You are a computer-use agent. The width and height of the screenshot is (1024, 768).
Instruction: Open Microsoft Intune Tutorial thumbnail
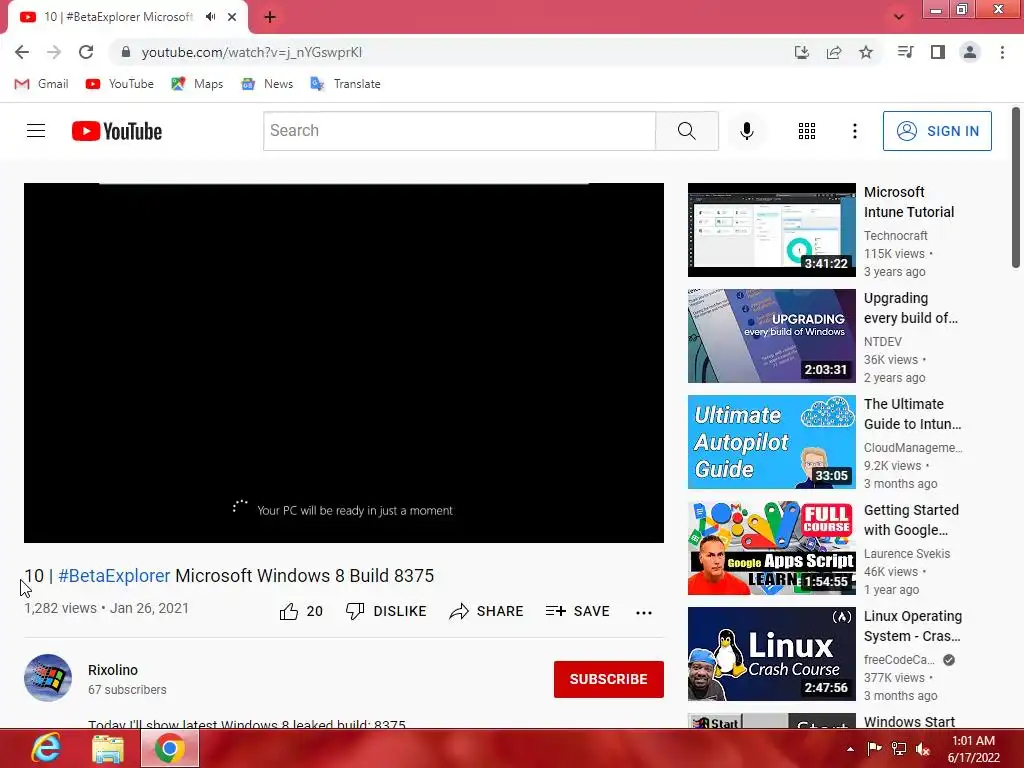[x=772, y=230]
